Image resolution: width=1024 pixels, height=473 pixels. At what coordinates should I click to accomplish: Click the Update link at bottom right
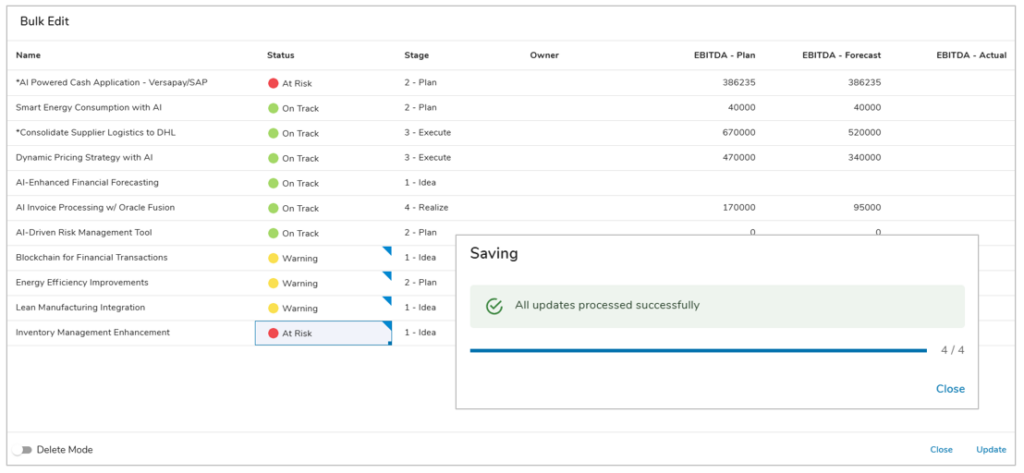click(x=991, y=449)
